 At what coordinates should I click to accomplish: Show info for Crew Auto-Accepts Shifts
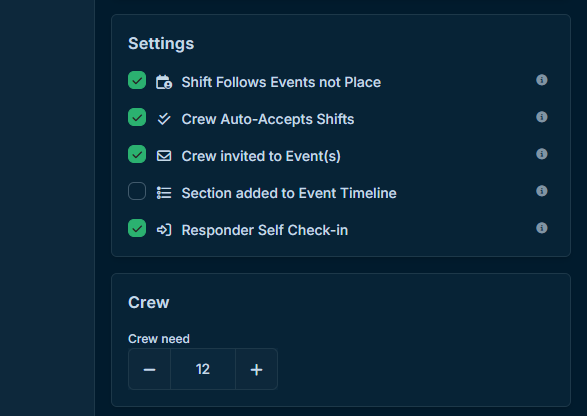[x=542, y=117]
